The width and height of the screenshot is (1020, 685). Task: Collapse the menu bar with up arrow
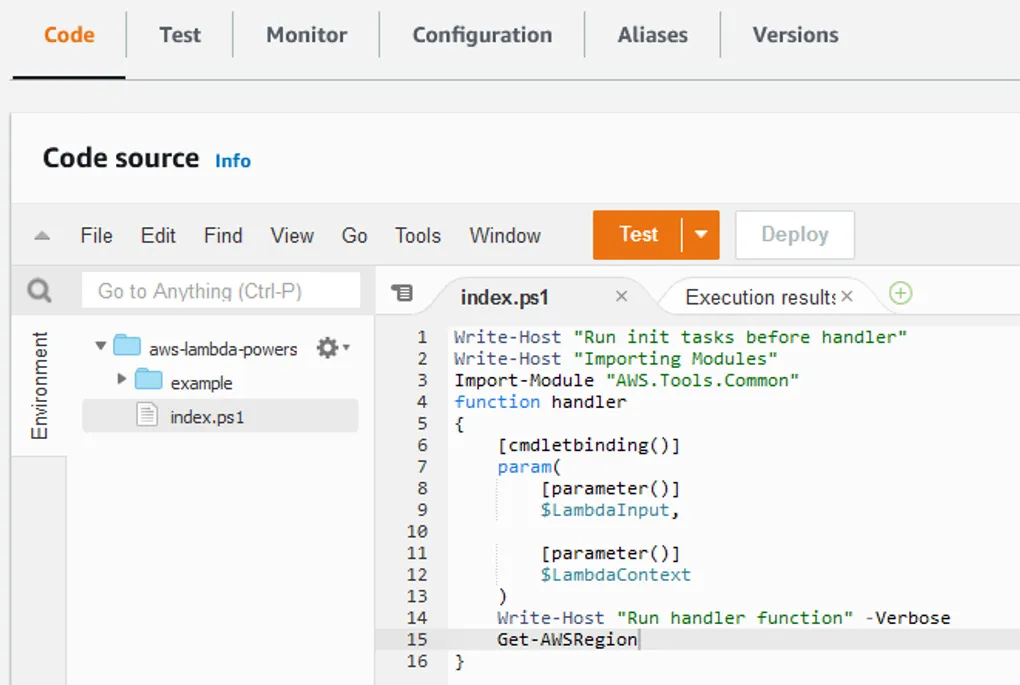pos(42,236)
